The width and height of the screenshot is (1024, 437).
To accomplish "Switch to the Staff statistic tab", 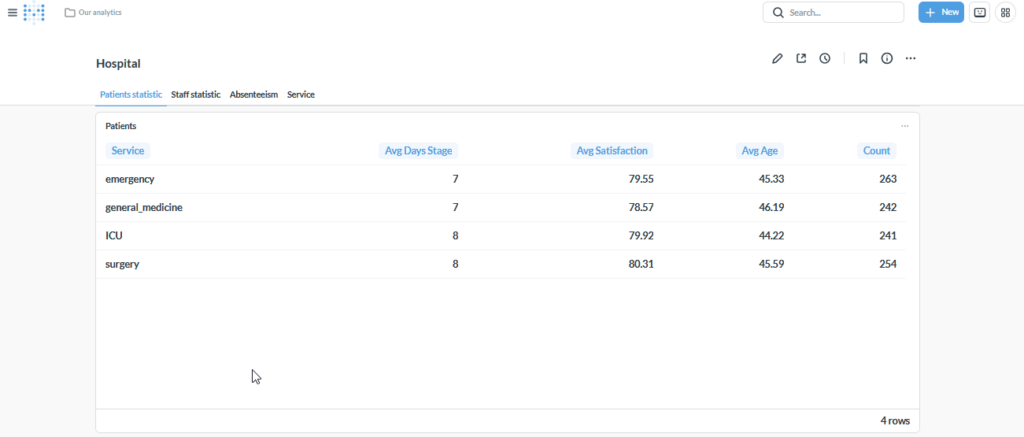I will click(196, 95).
